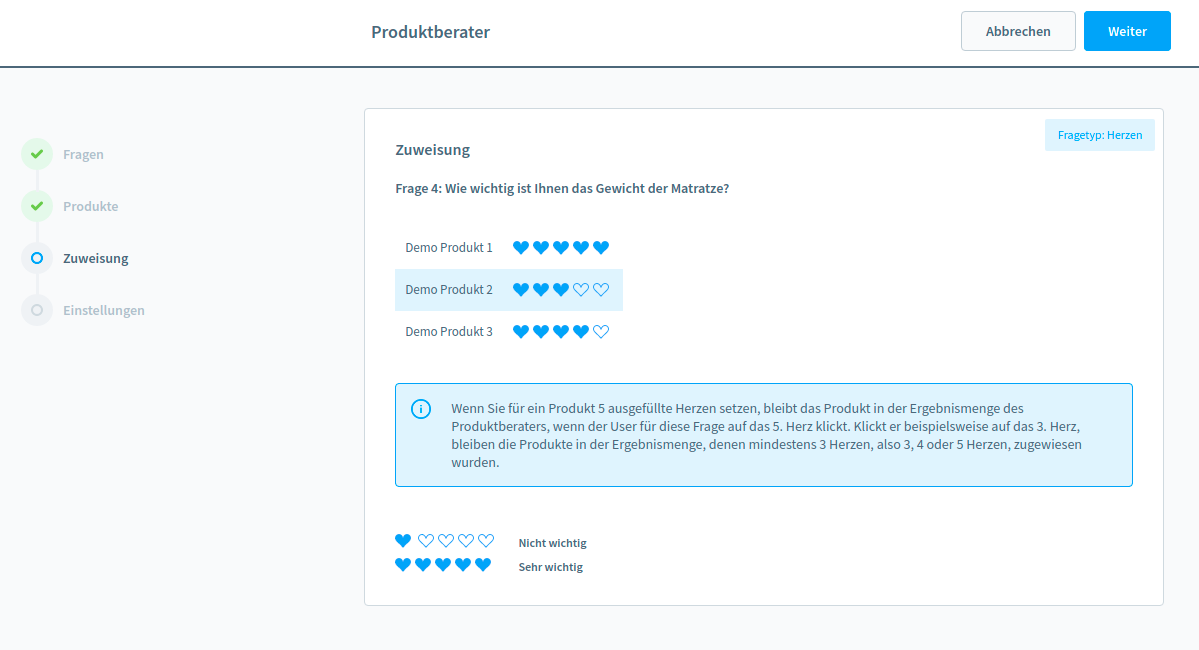
Task: Select the Demo Produkt 2 row label
Action: click(449, 290)
